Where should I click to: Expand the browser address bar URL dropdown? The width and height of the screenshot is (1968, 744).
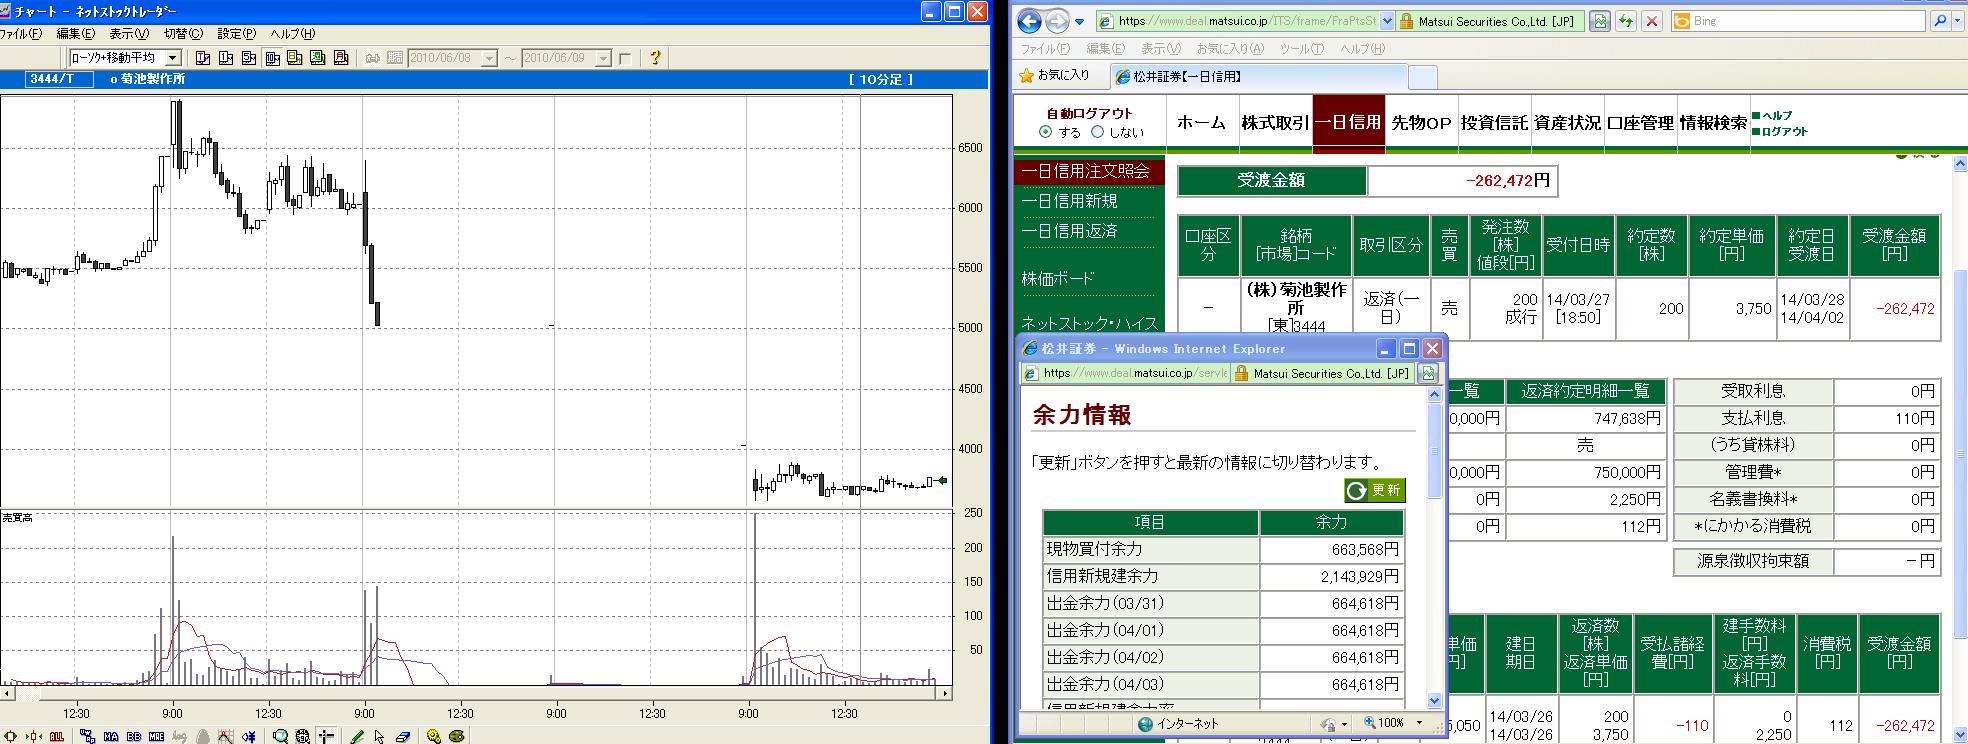(1386, 21)
